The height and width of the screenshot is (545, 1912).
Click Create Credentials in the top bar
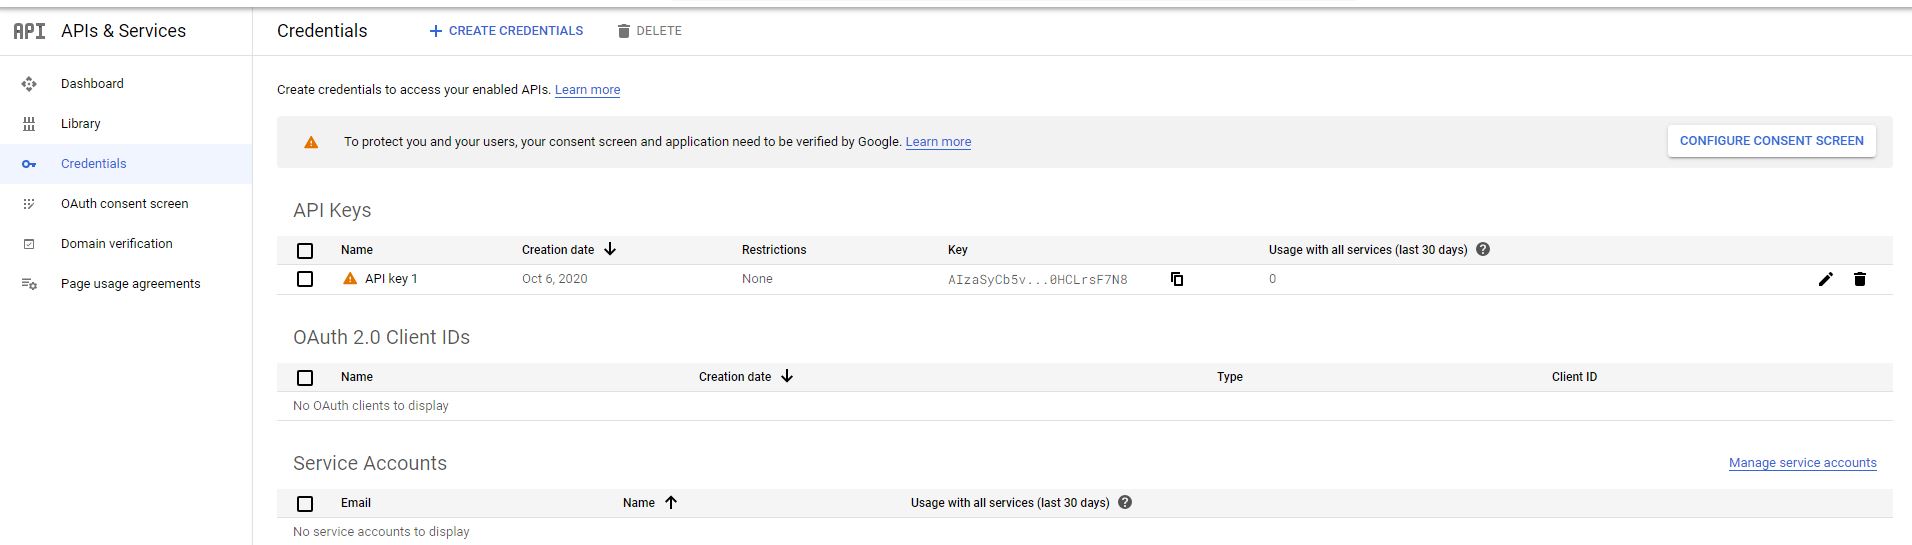point(506,31)
